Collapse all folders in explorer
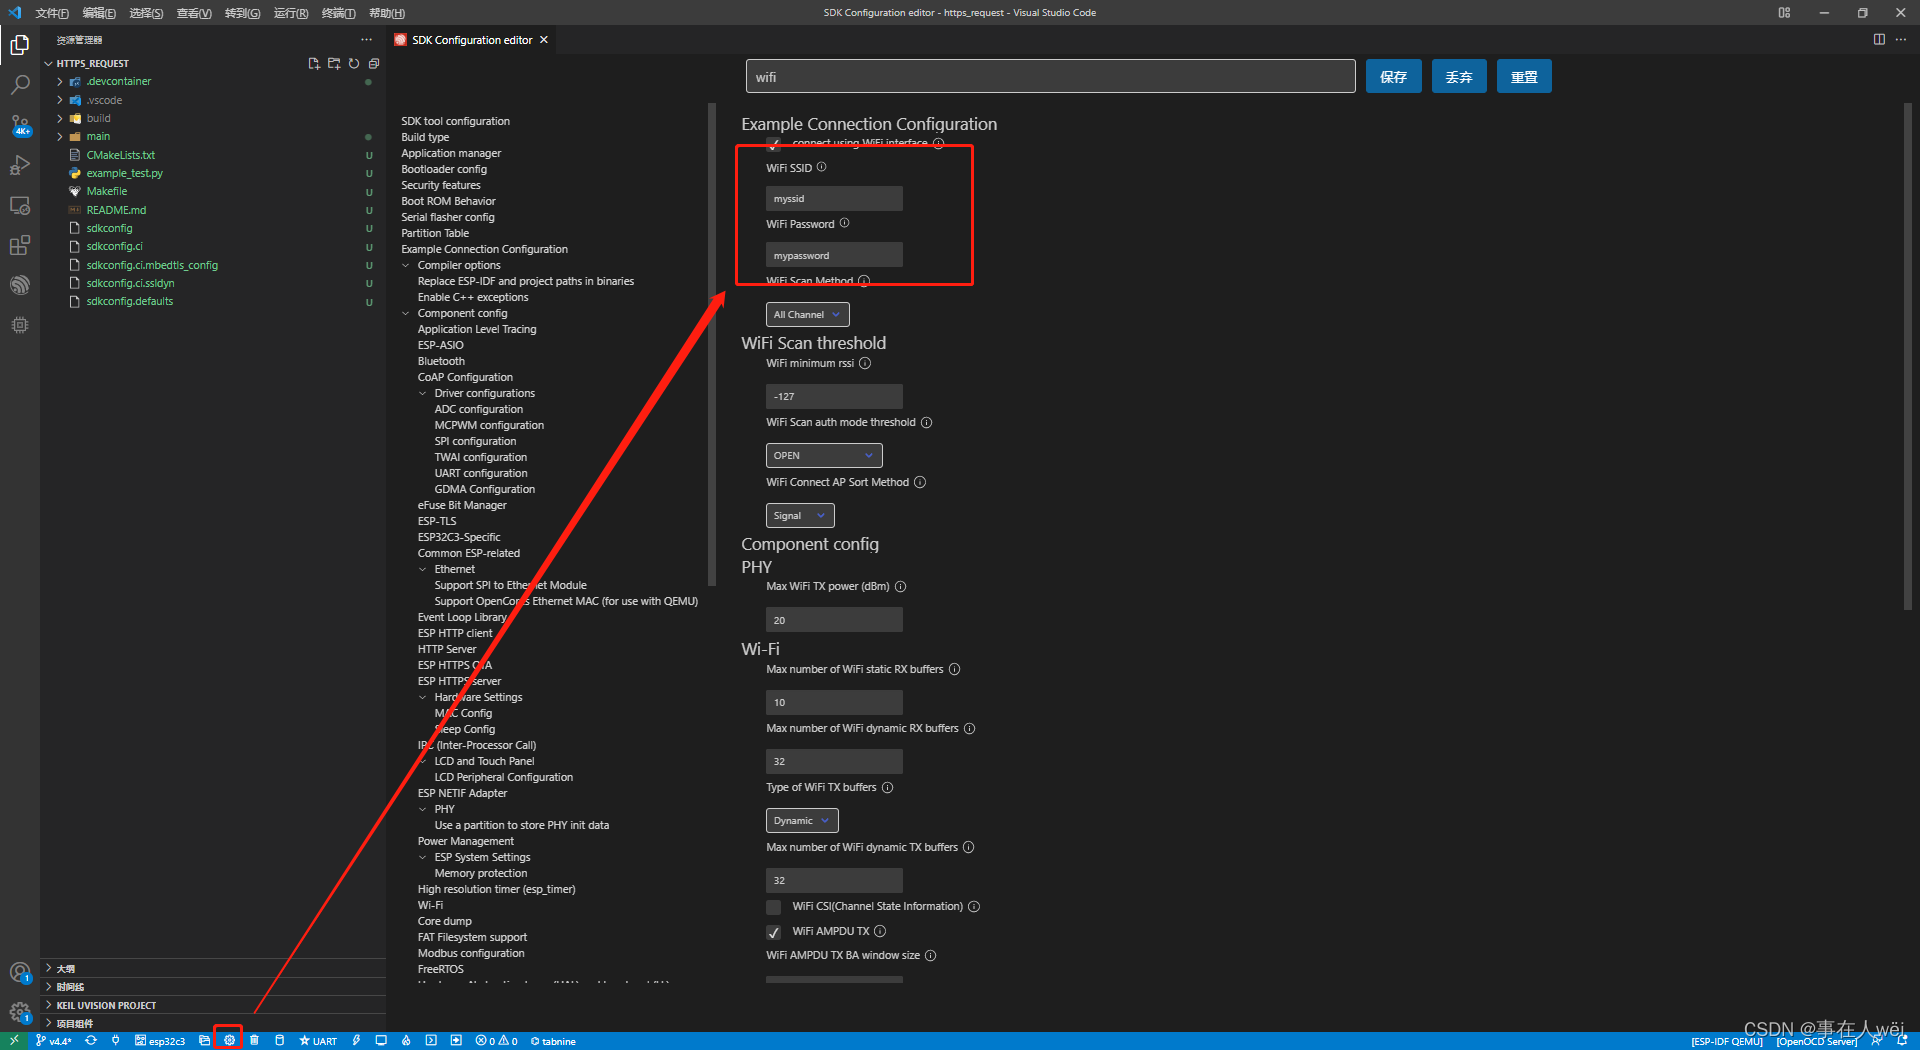 click(x=374, y=63)
